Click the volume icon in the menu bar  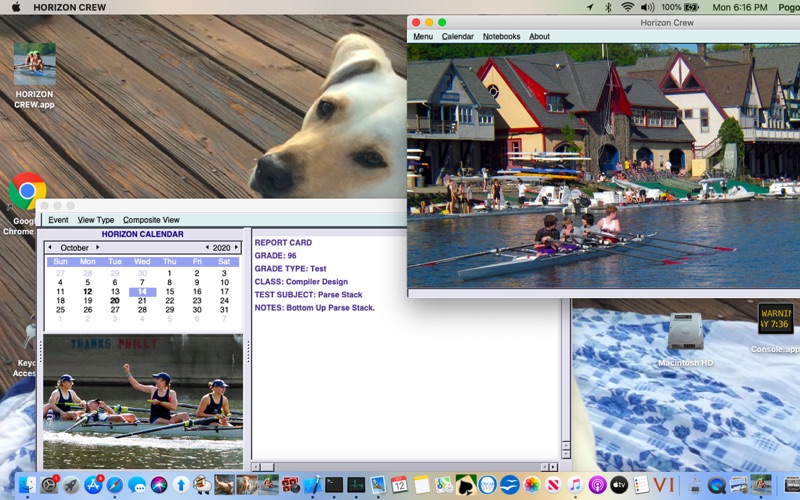[648, 7]
